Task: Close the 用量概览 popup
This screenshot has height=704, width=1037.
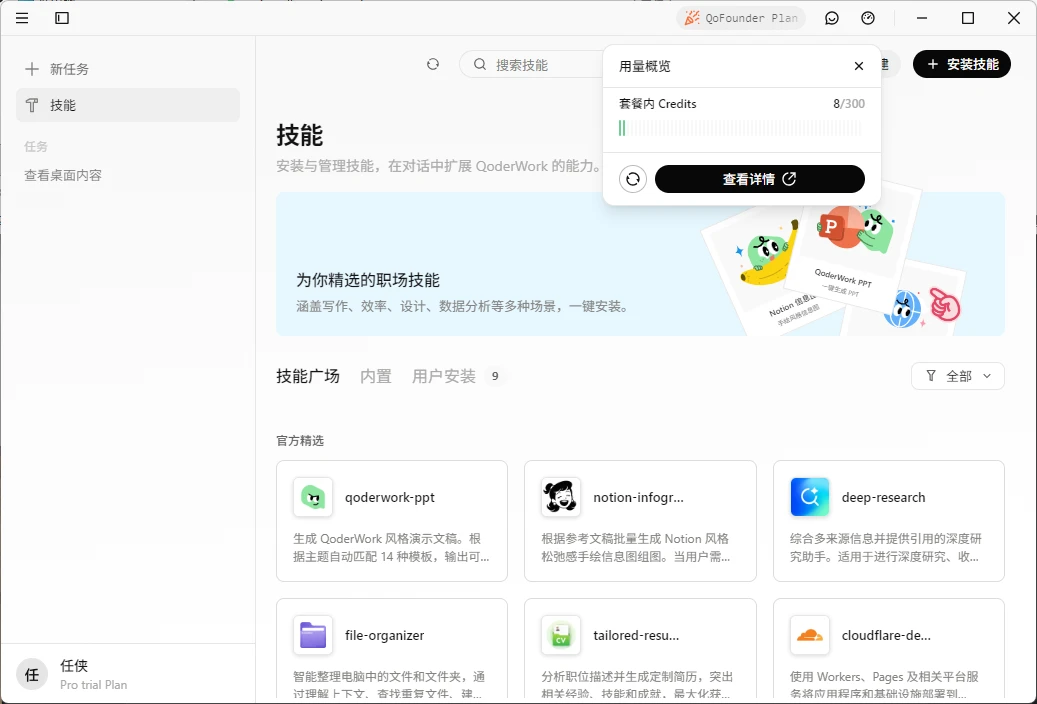Action: tap(859, 66)
